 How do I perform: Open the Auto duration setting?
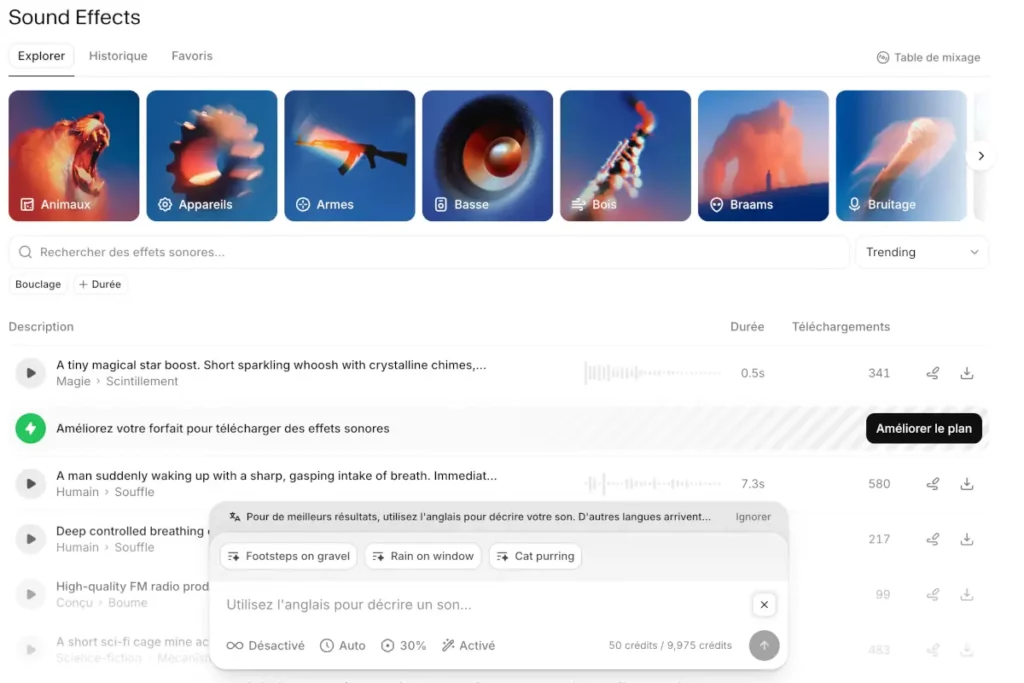click(342, 645)
